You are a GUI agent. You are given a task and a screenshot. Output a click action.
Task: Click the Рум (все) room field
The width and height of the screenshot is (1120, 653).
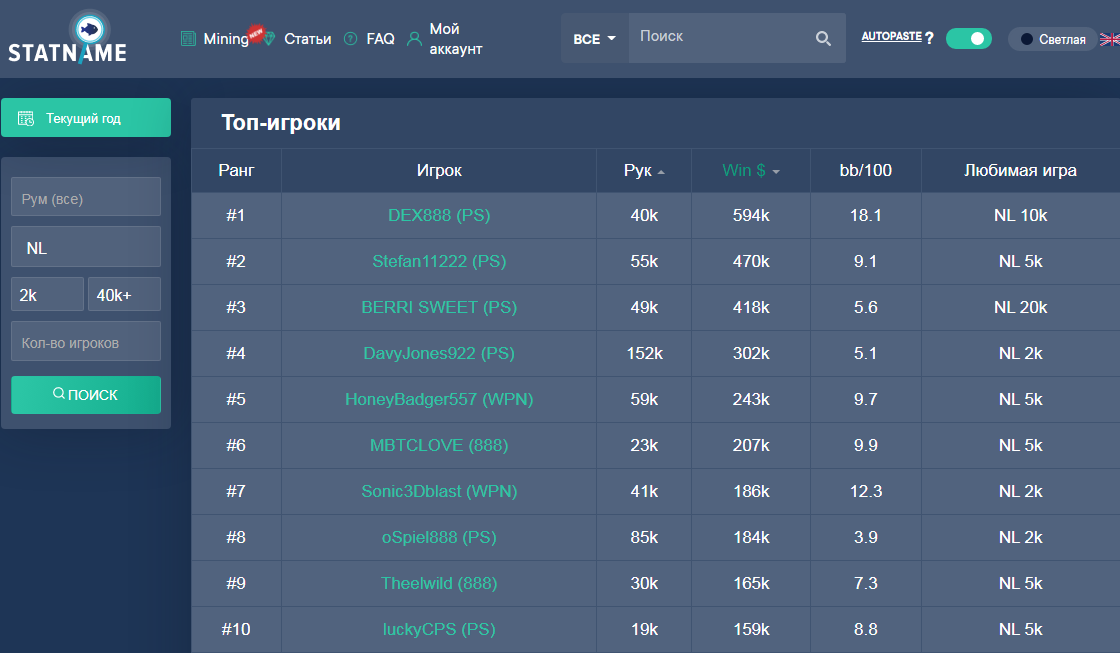point(86,199)
